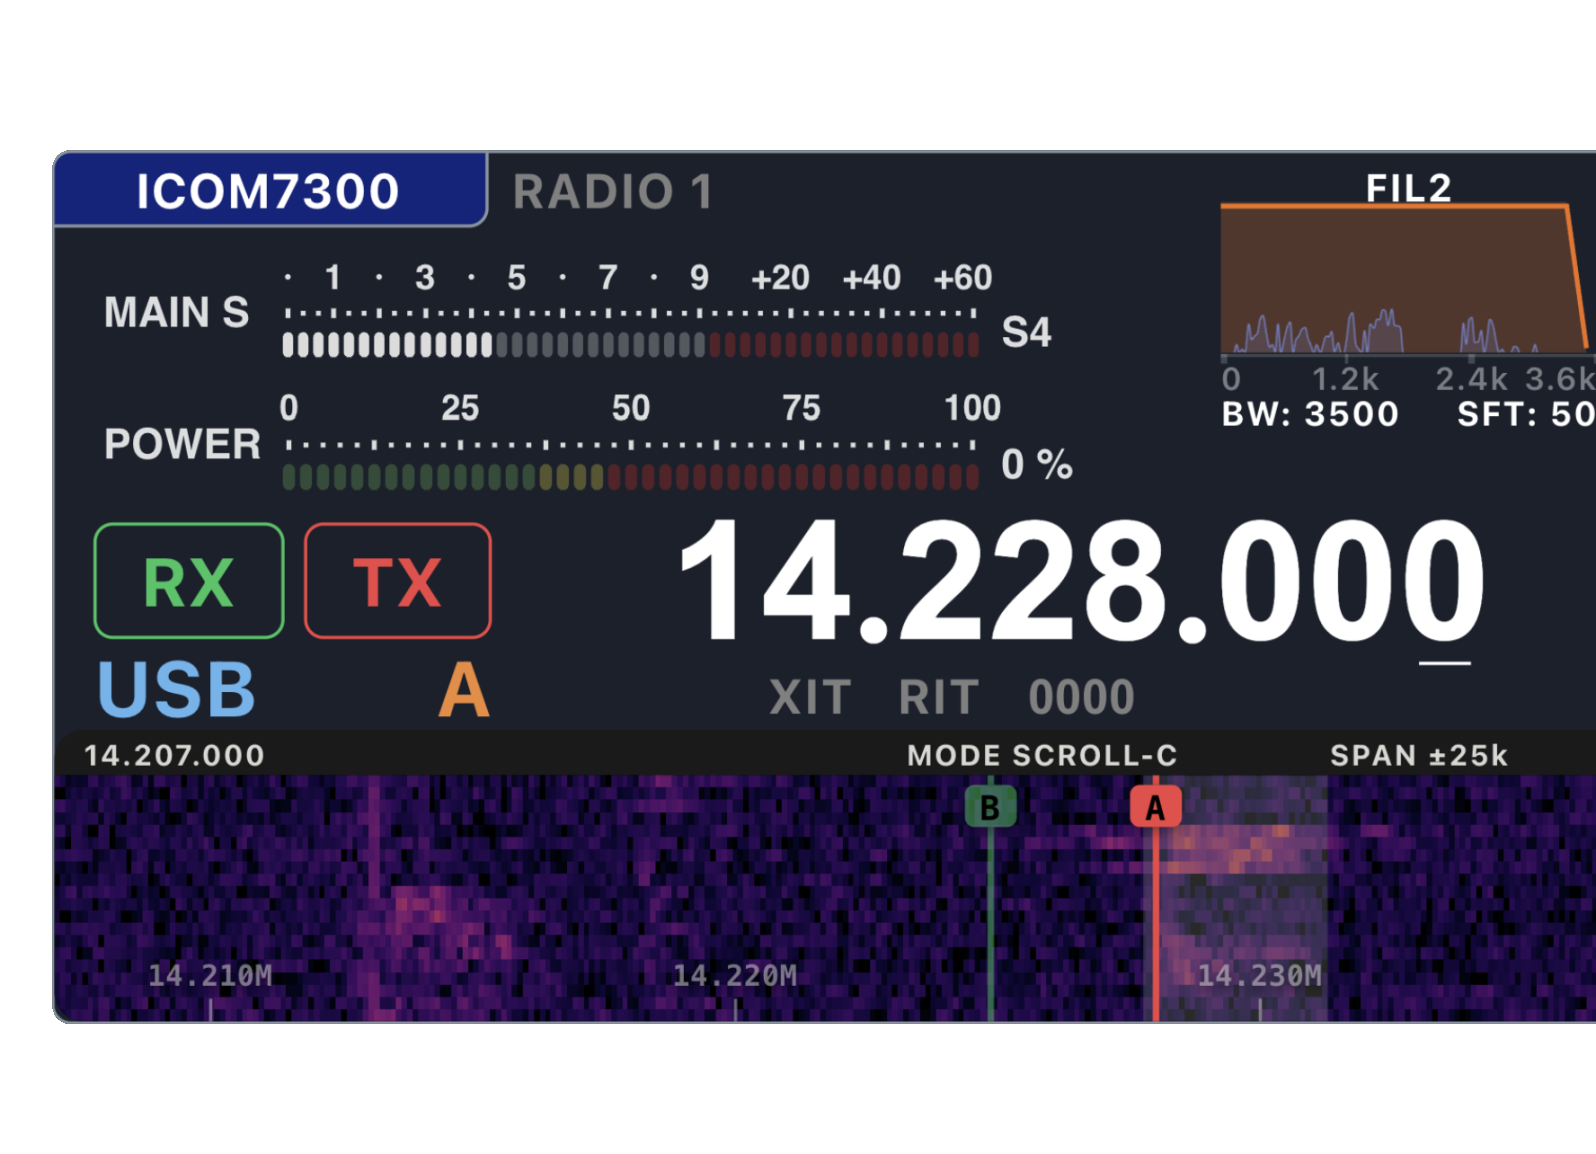Viewport: 1596px width, 1154px height.
Task: Toggle XIT transmit offset
Action: click(810, 697)
